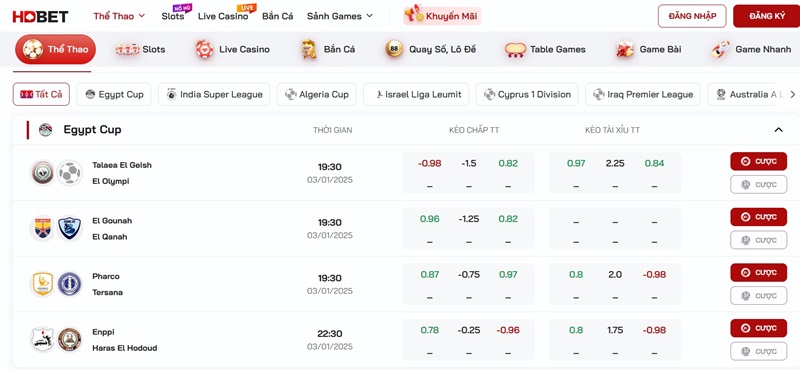Click El Qanah team crest
The image size is (800, 370).
[x=69, y=229]
